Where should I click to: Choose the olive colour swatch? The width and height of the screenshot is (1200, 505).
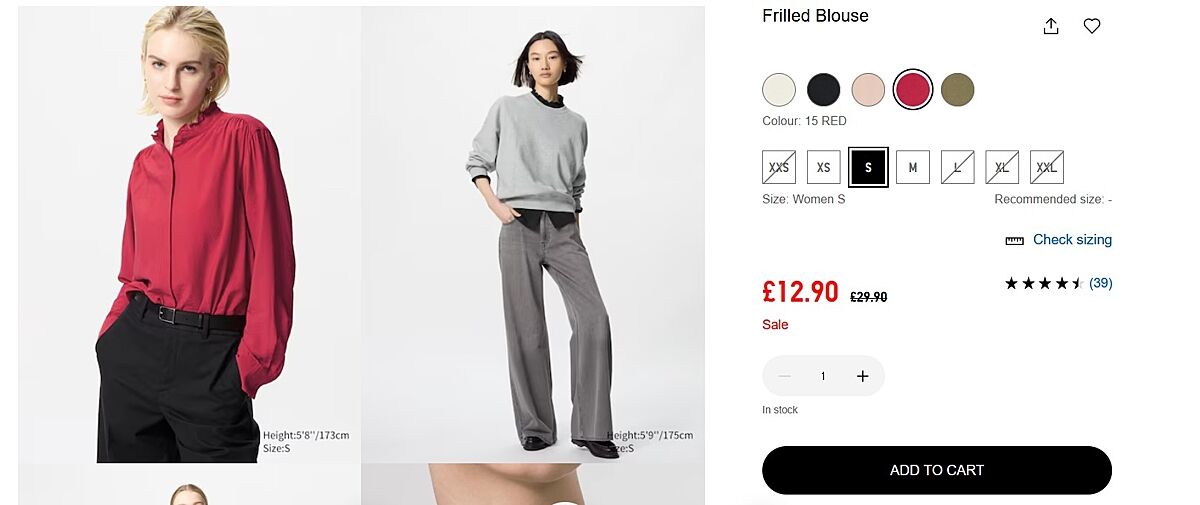pyautogui.click(x=957, y=90)
